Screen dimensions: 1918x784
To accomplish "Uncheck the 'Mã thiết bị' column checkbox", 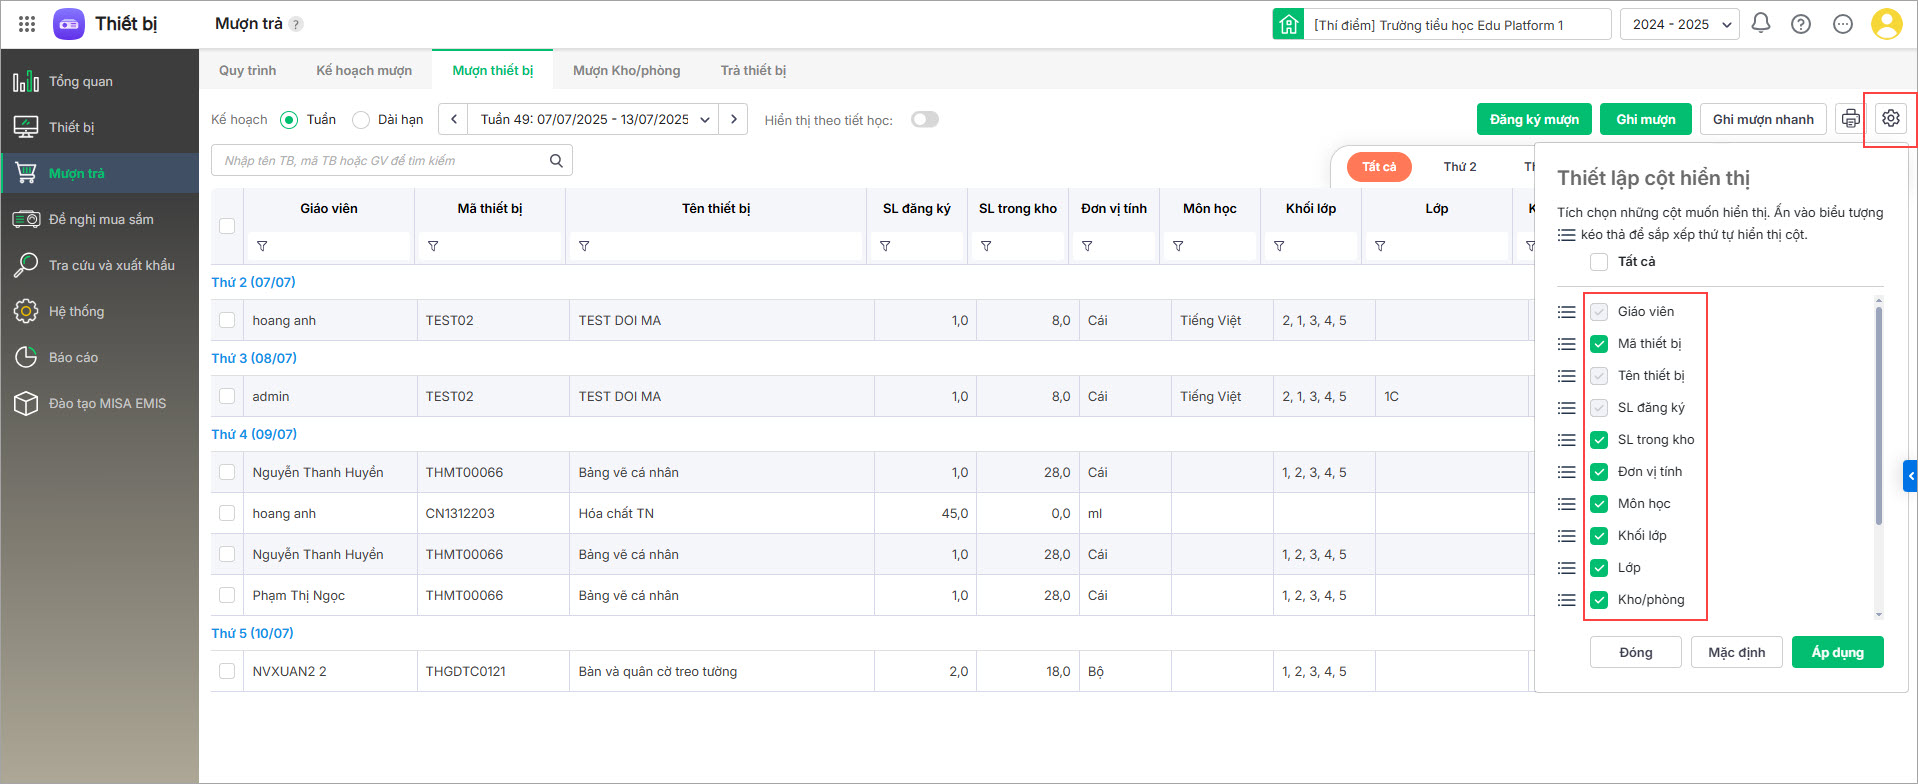I will click(x=1599, y=344).
